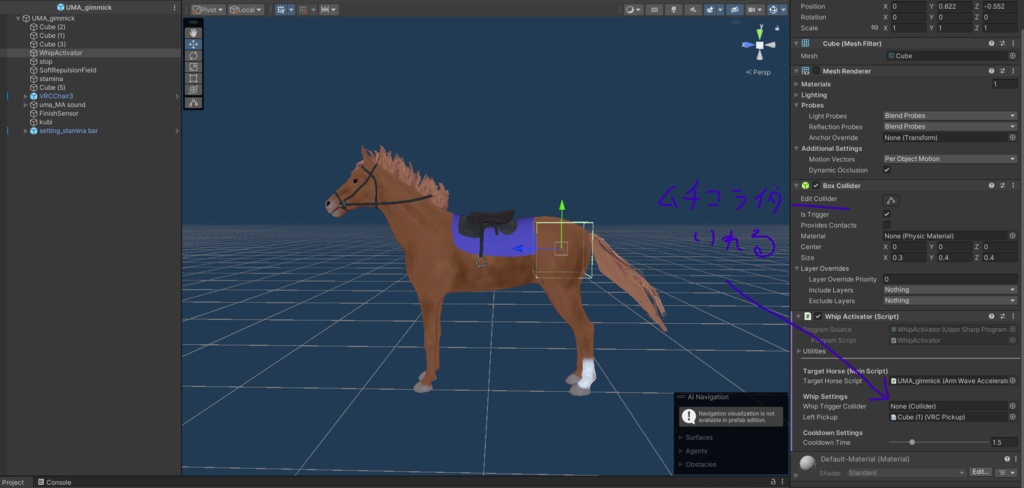Open the Light Probes dropdown
1024x488 pixels.
[950, 116]
